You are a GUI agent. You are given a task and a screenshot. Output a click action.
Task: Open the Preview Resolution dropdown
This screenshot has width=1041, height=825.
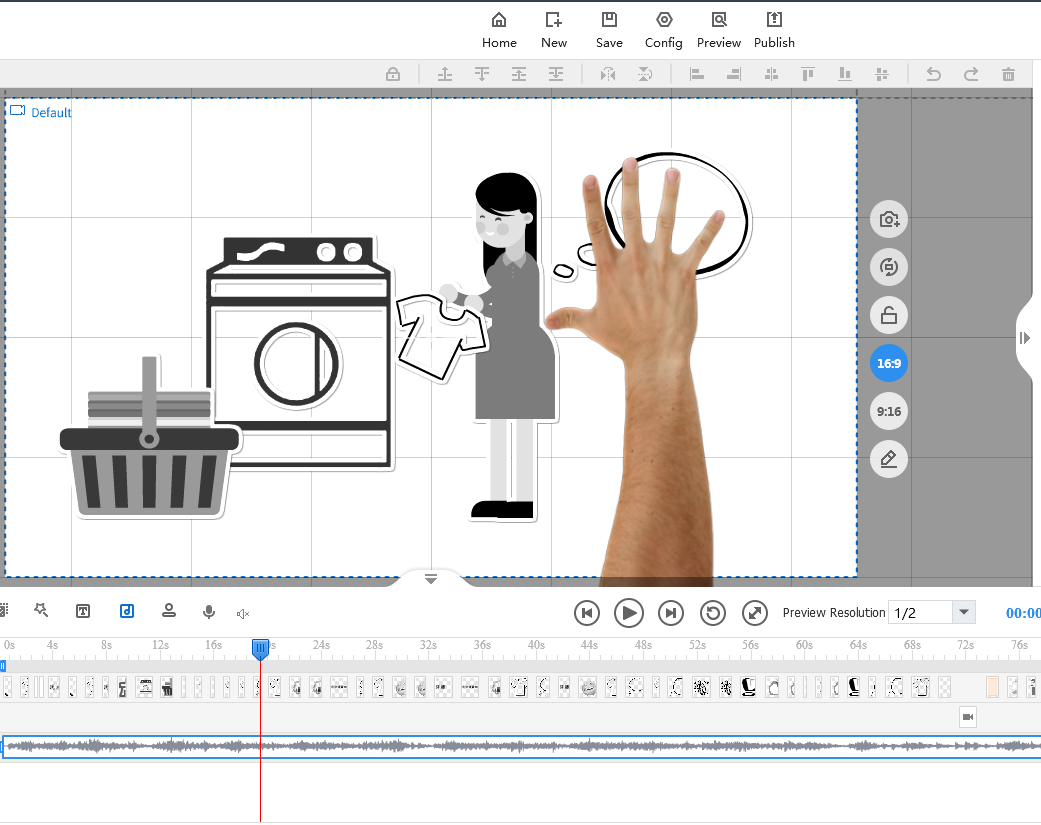pyautogui.click(x=964, y=613)
